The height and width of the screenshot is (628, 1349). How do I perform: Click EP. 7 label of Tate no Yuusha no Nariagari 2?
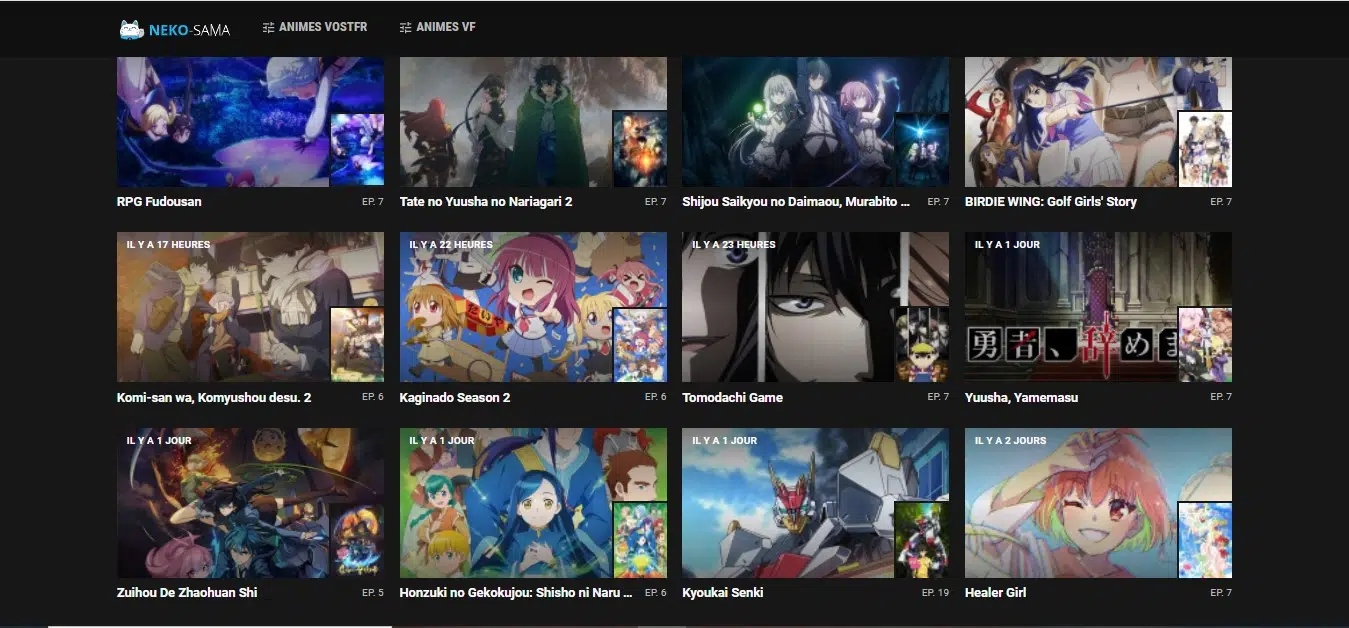pos(656,202)
